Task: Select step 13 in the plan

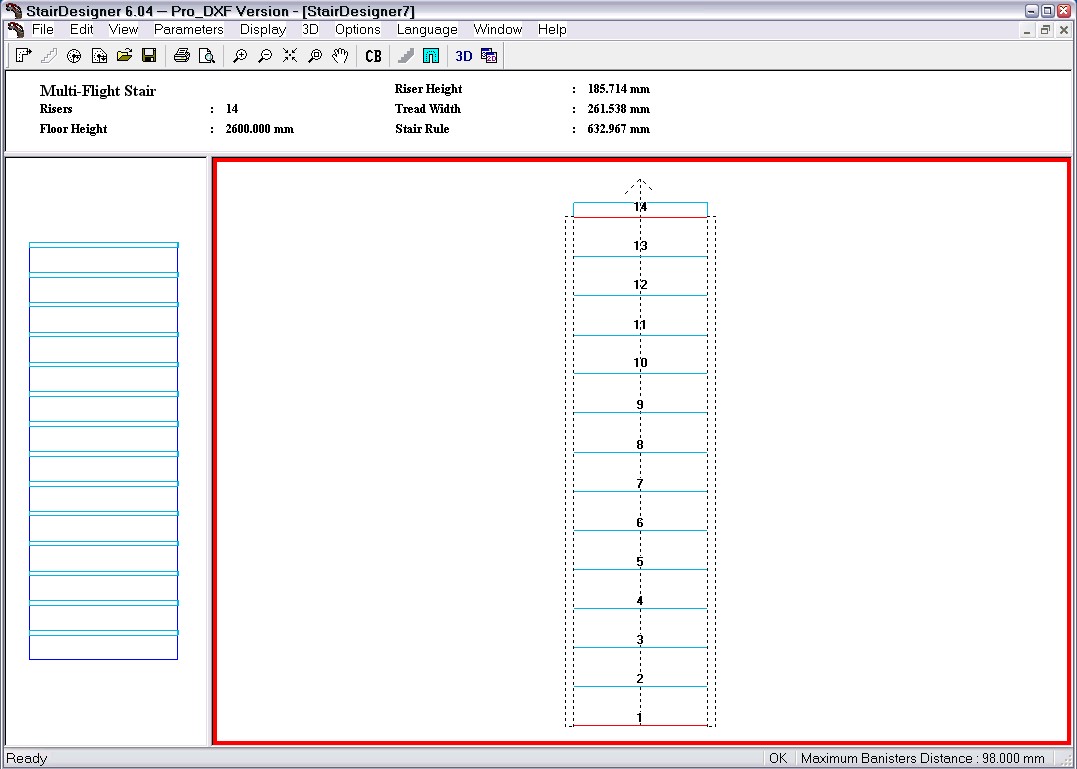Action: click(640, 246)
